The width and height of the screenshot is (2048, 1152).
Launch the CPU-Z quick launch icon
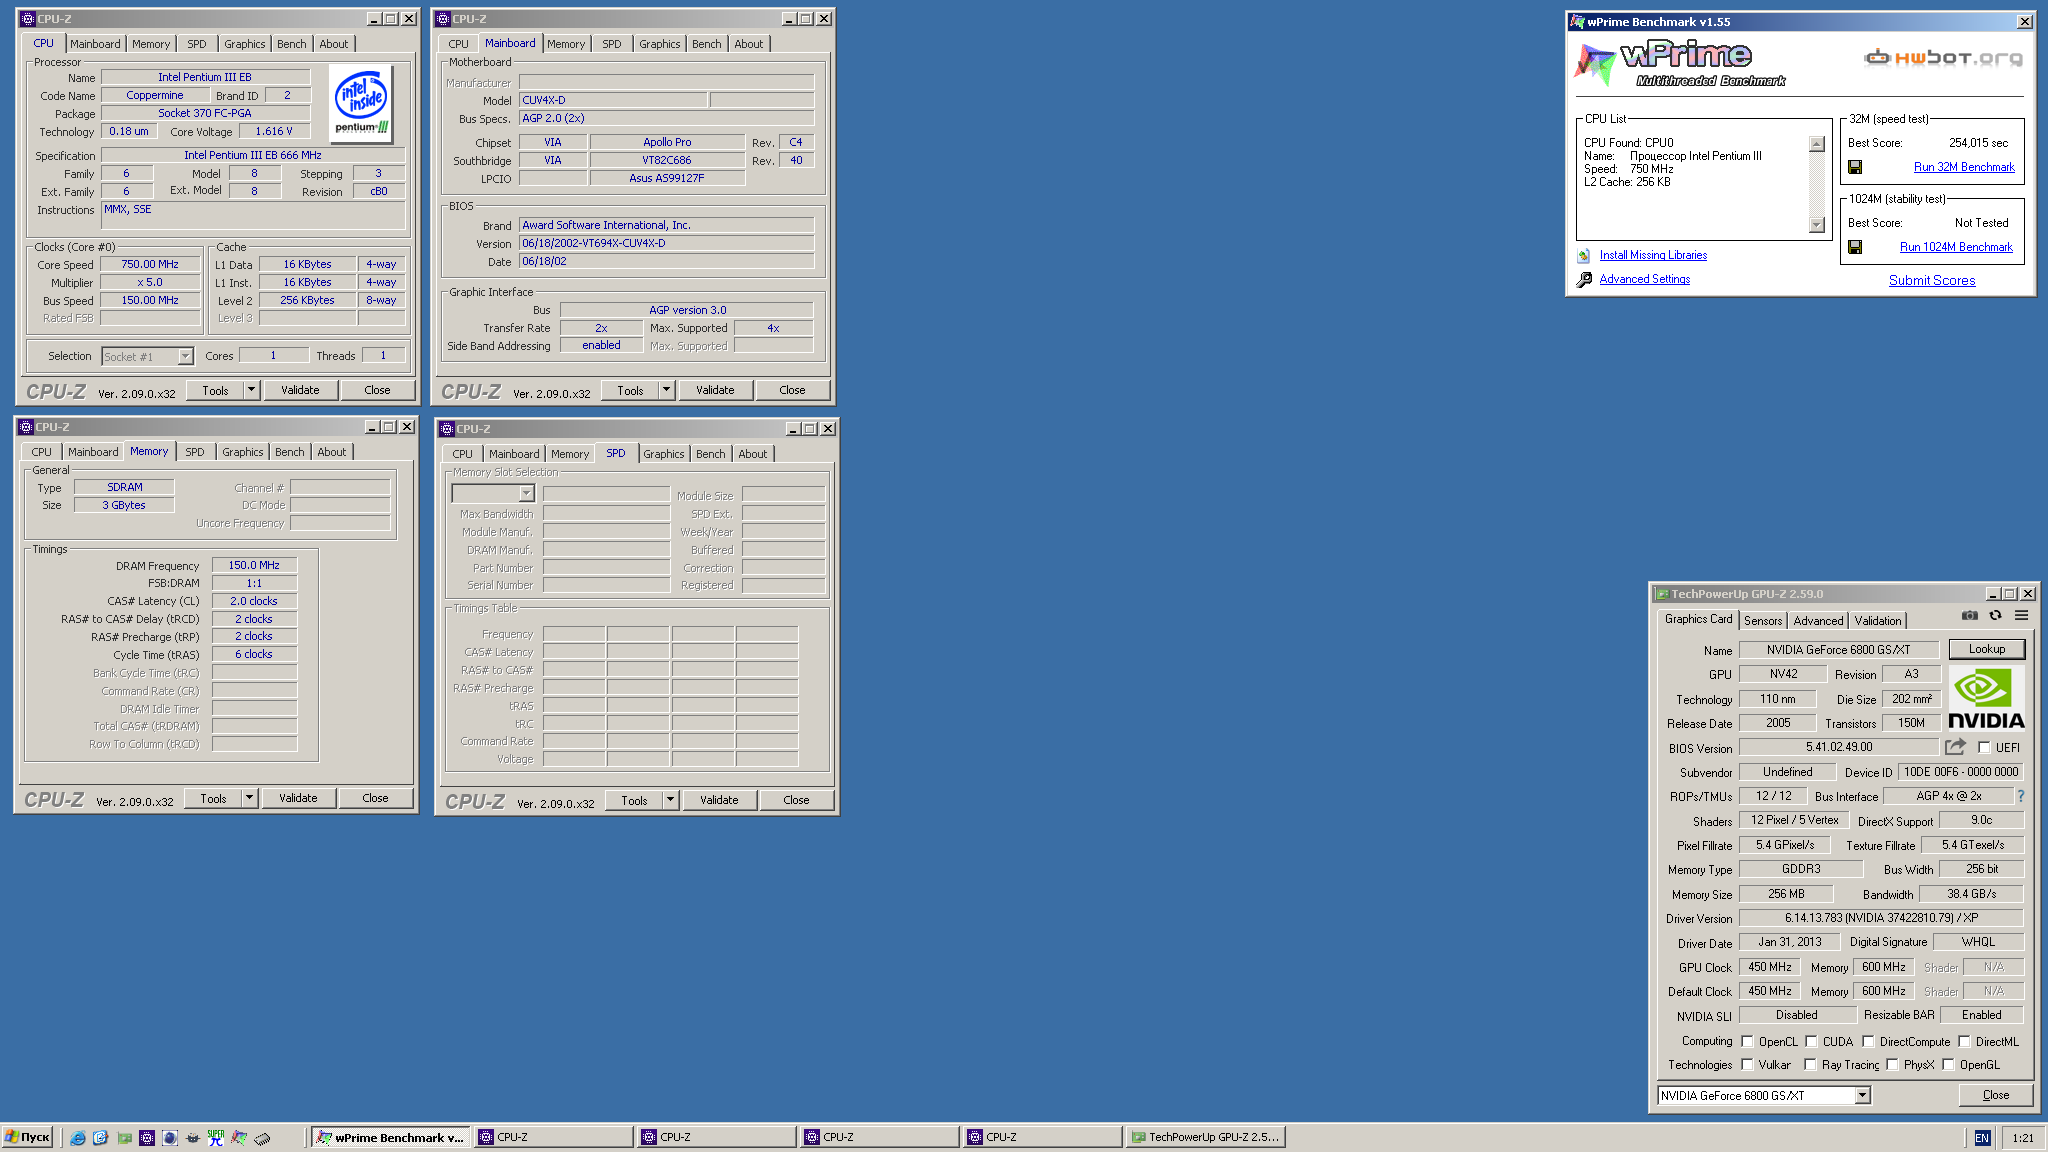click(x=147, y=1138)
